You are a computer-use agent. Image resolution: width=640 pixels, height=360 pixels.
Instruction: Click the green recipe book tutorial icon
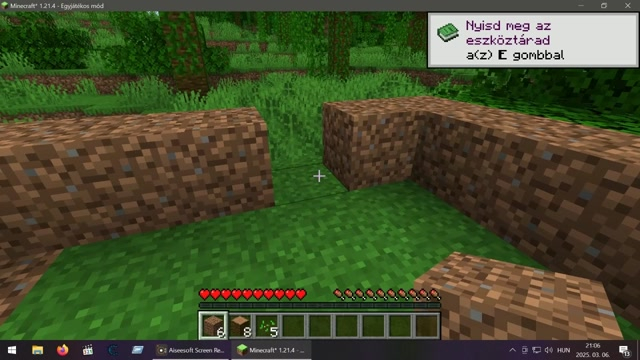(x=448, y=33)
